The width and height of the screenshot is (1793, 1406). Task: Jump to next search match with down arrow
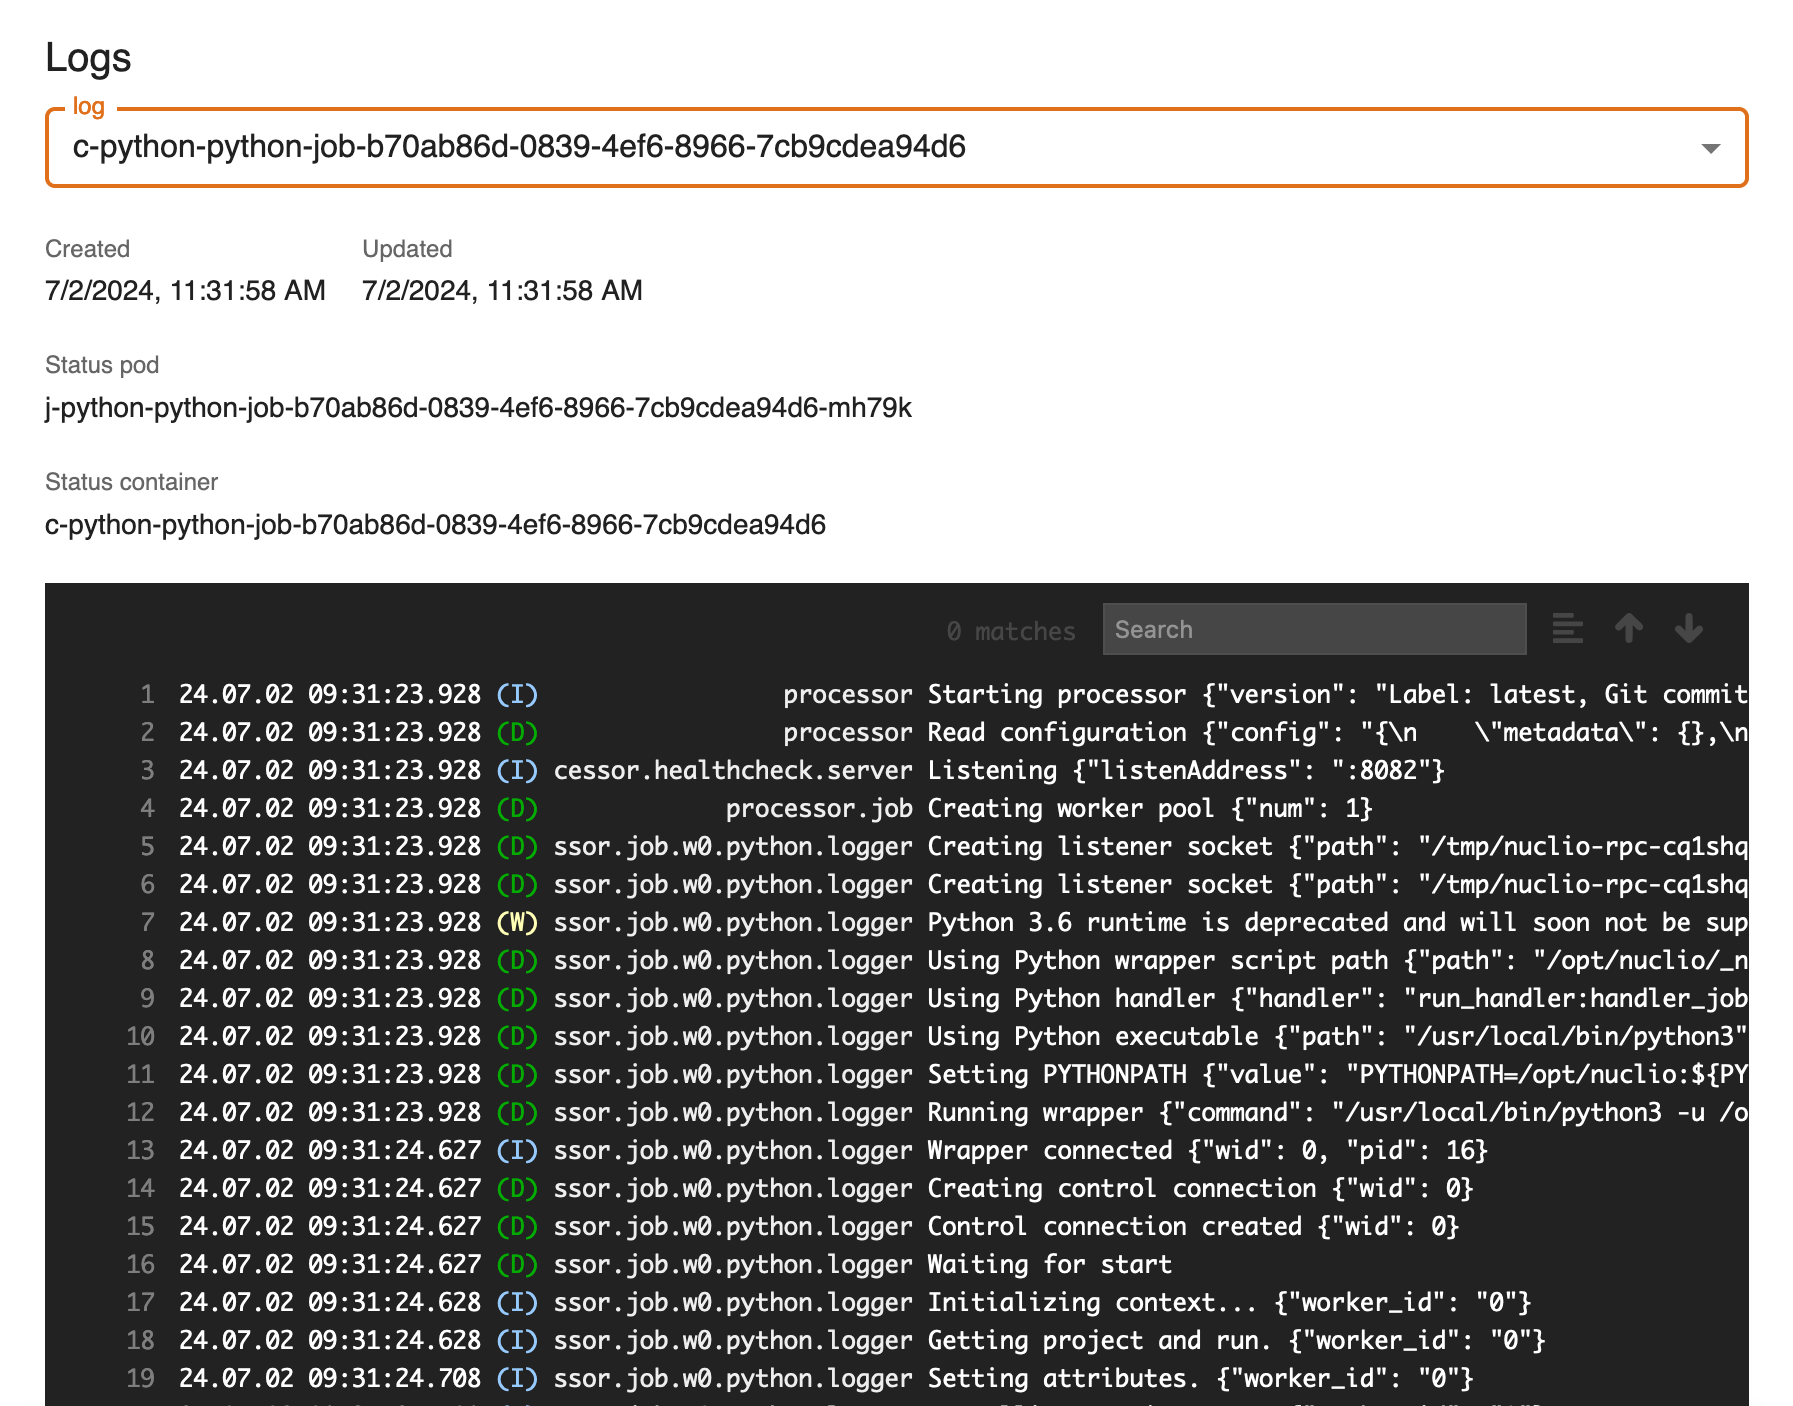[x=1688, y=629]
